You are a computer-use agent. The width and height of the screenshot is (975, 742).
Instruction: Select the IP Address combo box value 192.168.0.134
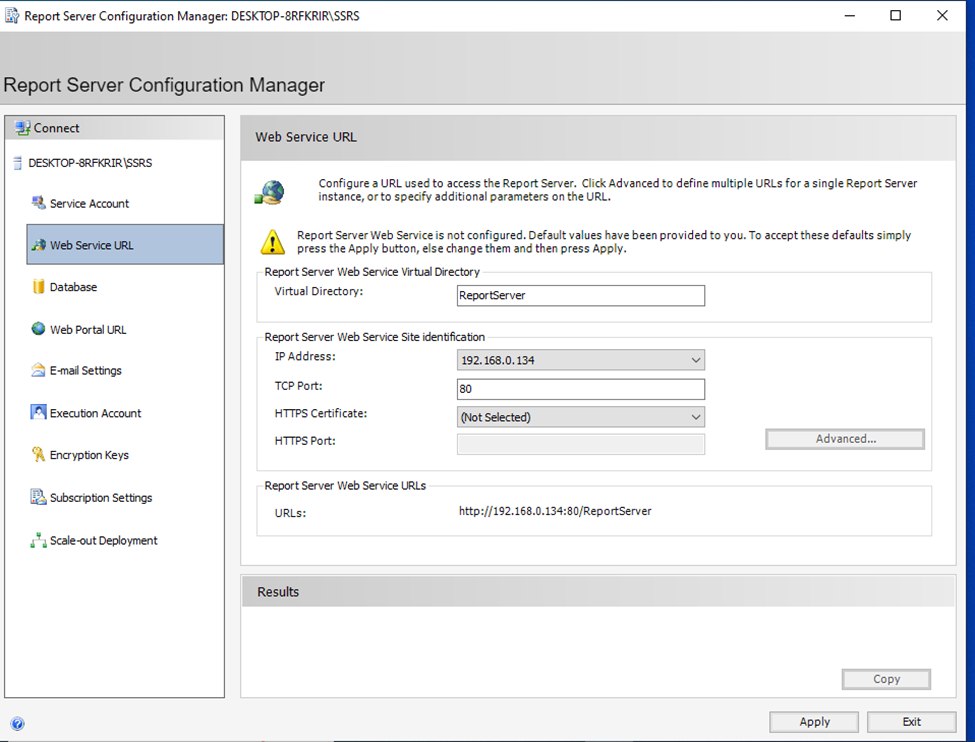tap(581, 360)
